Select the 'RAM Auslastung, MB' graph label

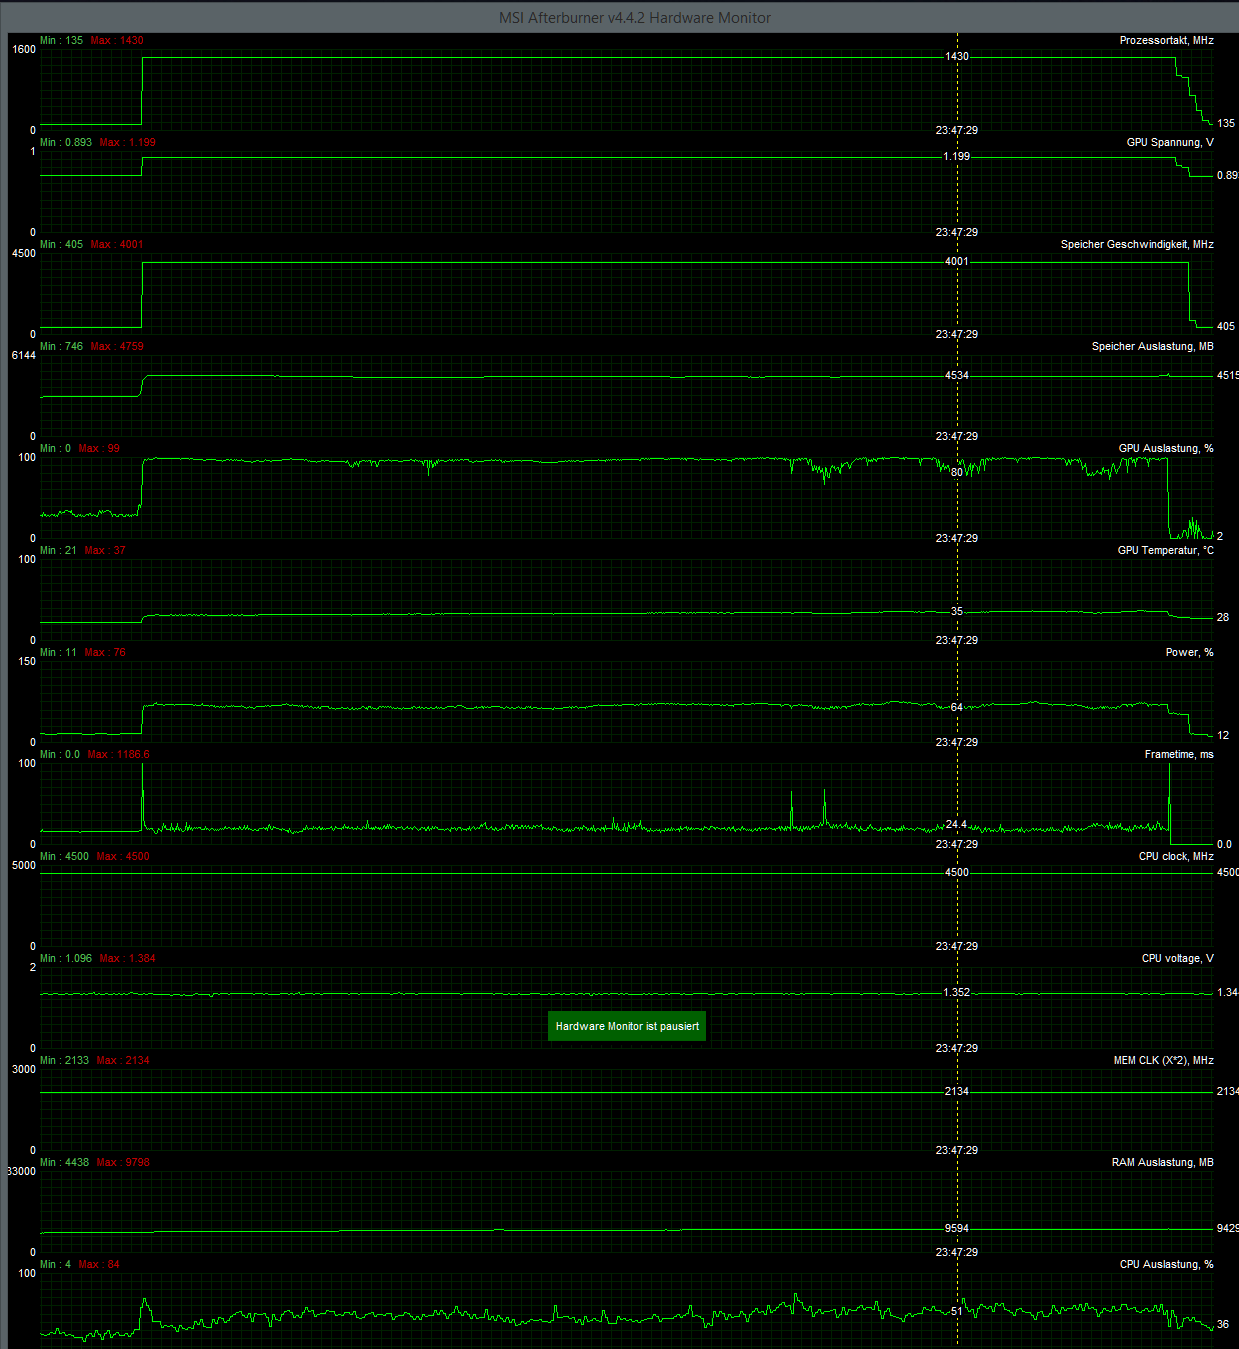pyautogui.click(x=1162, y=1163)
